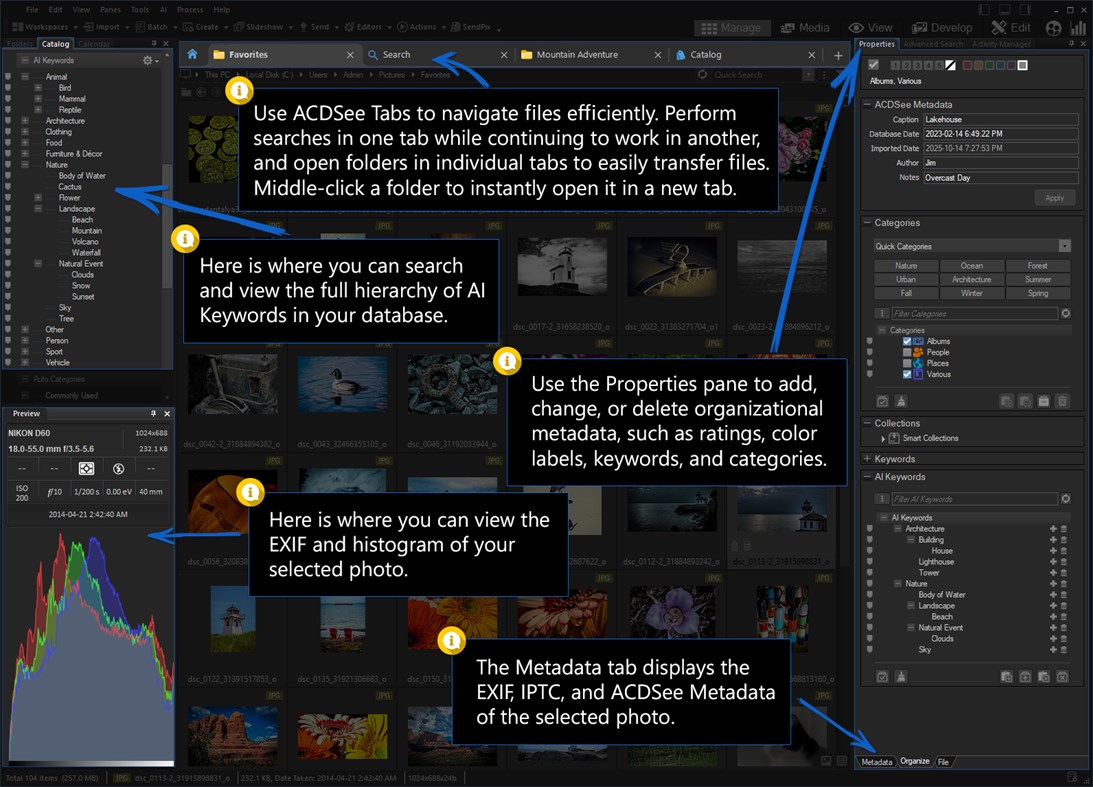Click the Ocean quick category button
This screenshot has height=787, width=1093.
click(972, 265)
